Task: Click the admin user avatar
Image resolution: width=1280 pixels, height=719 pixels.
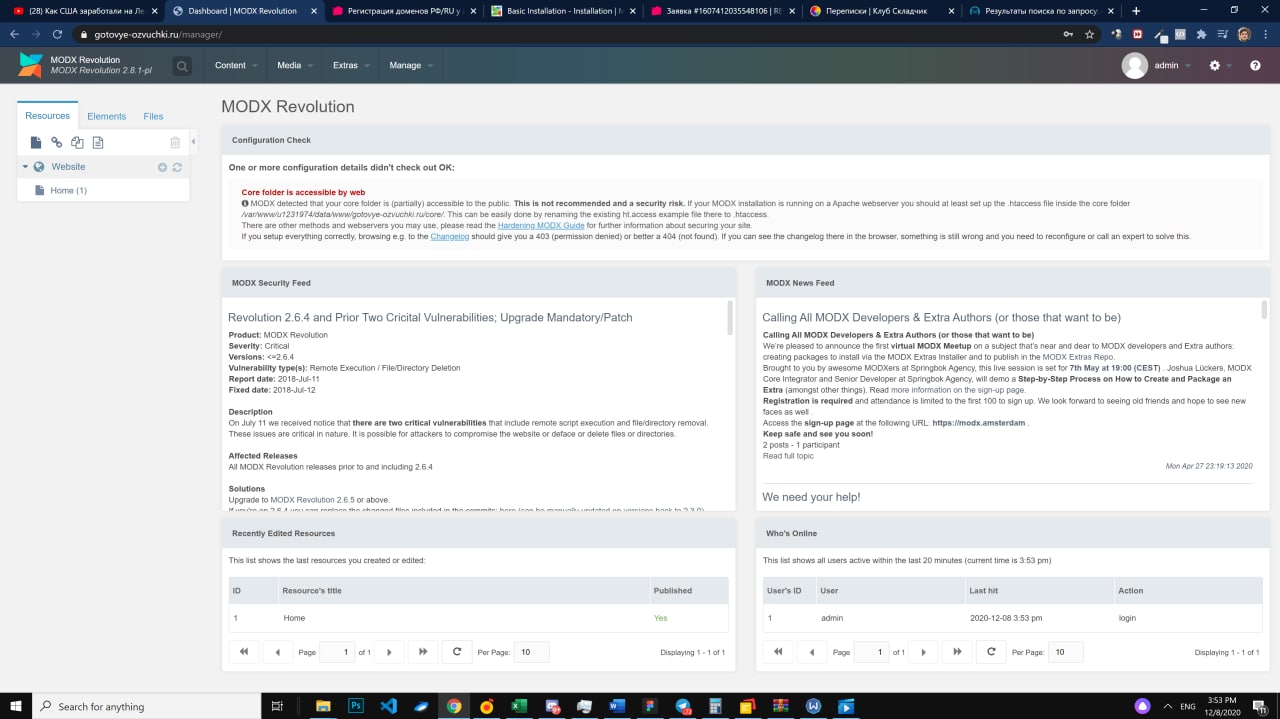Action: 1135,66
